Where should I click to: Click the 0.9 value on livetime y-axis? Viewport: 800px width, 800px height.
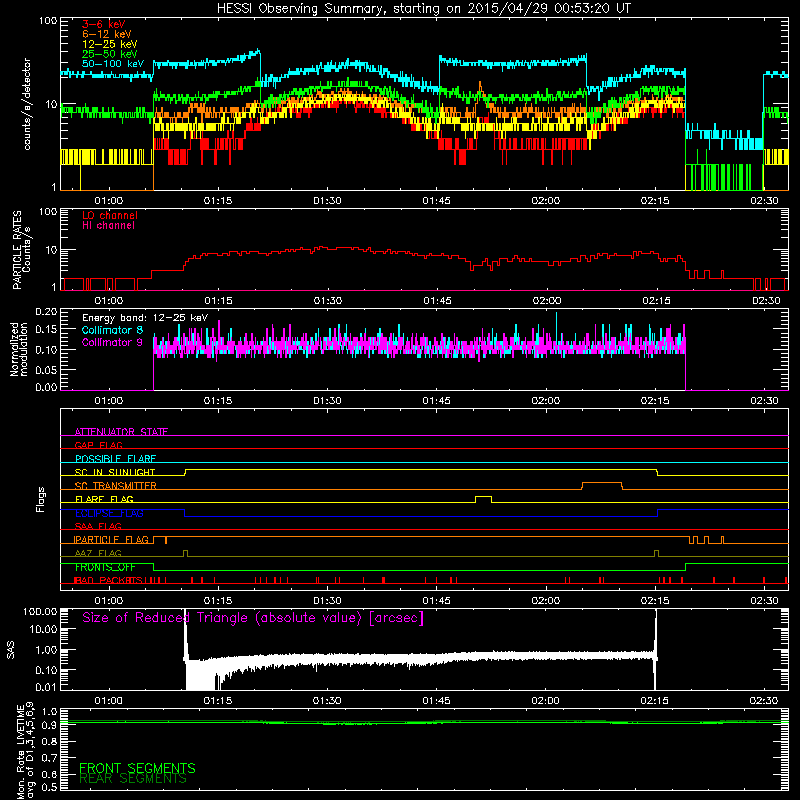click(49, 725)
